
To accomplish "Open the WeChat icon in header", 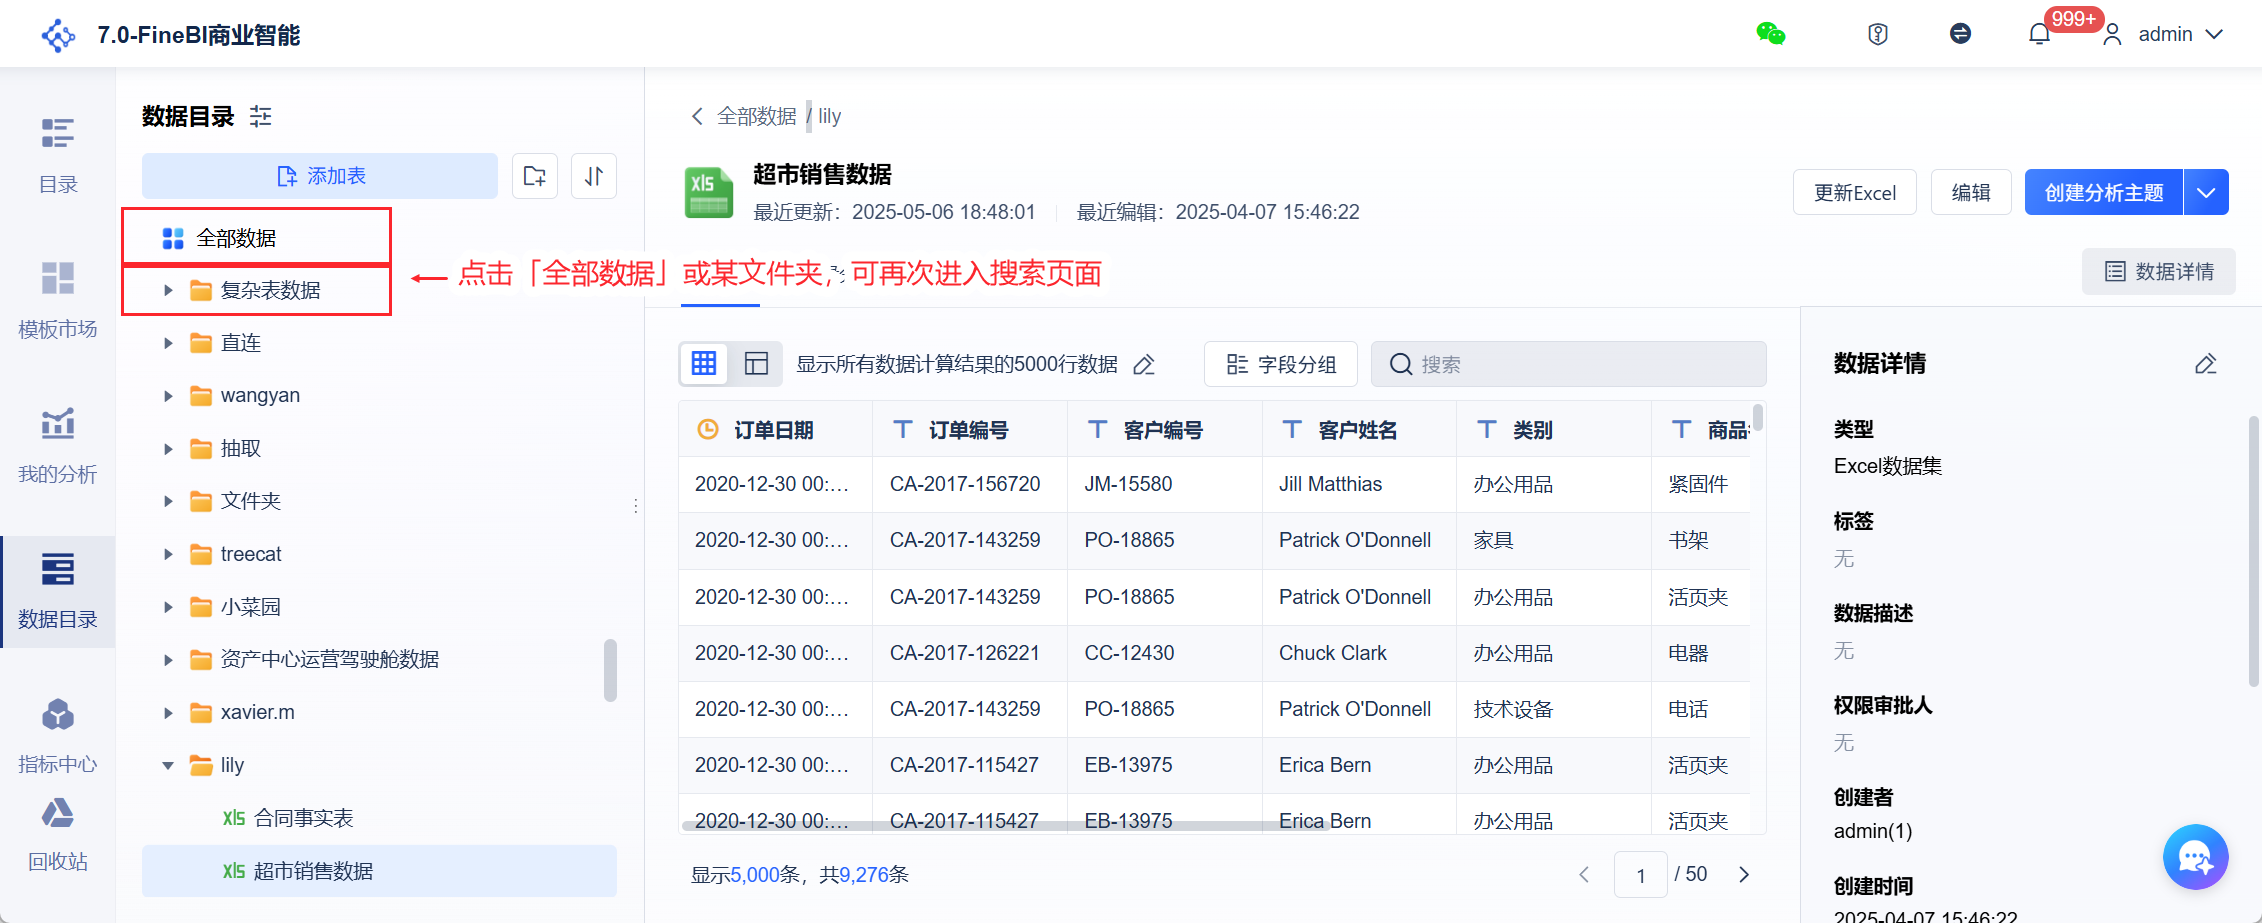I will click(1771, 34).
